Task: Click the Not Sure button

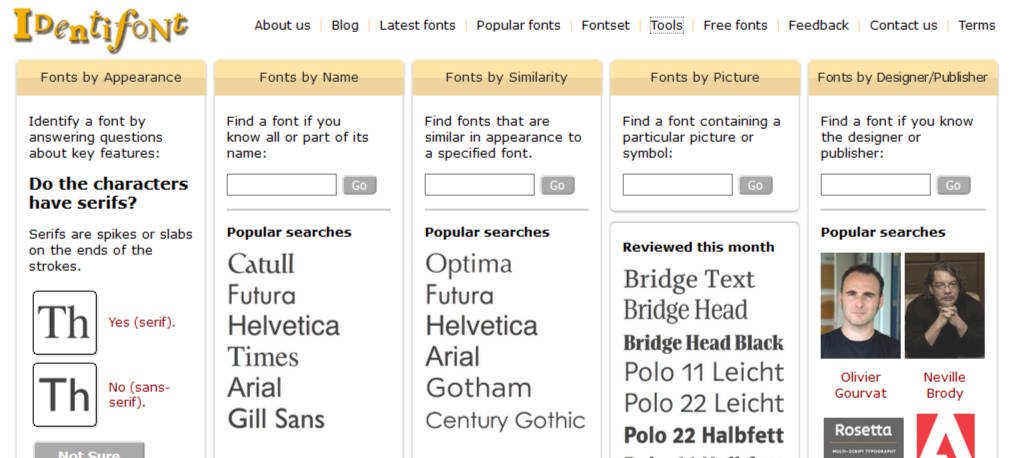Action: coord(89,451)
